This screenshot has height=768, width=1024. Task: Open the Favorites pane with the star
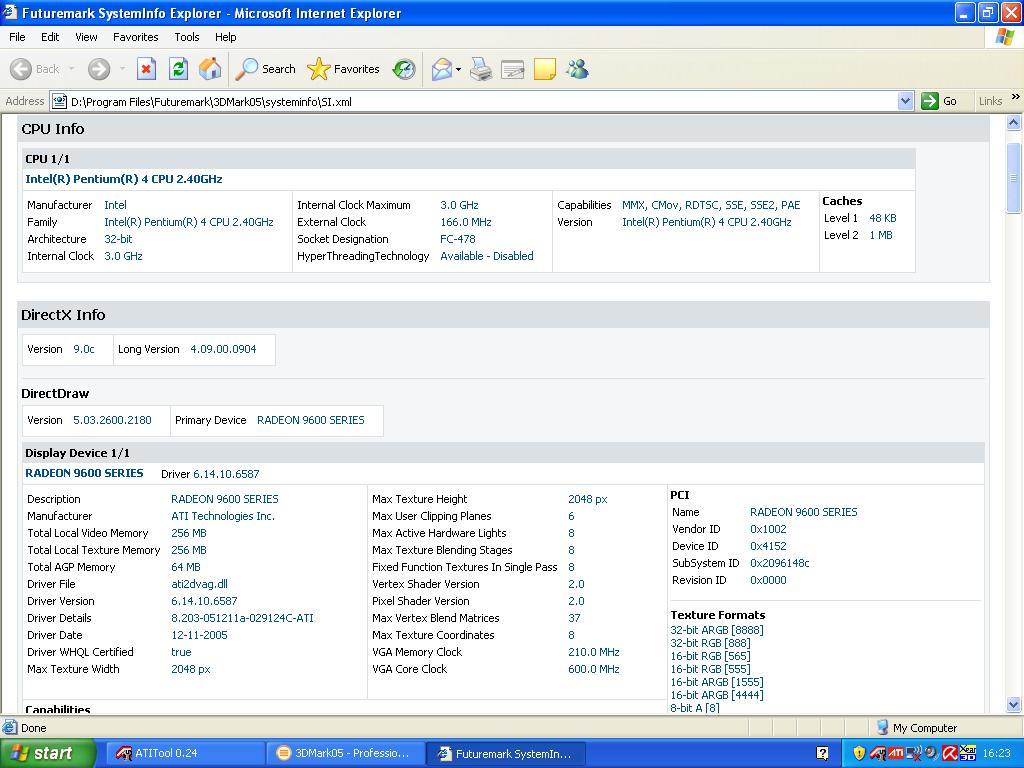click(344, 69)
